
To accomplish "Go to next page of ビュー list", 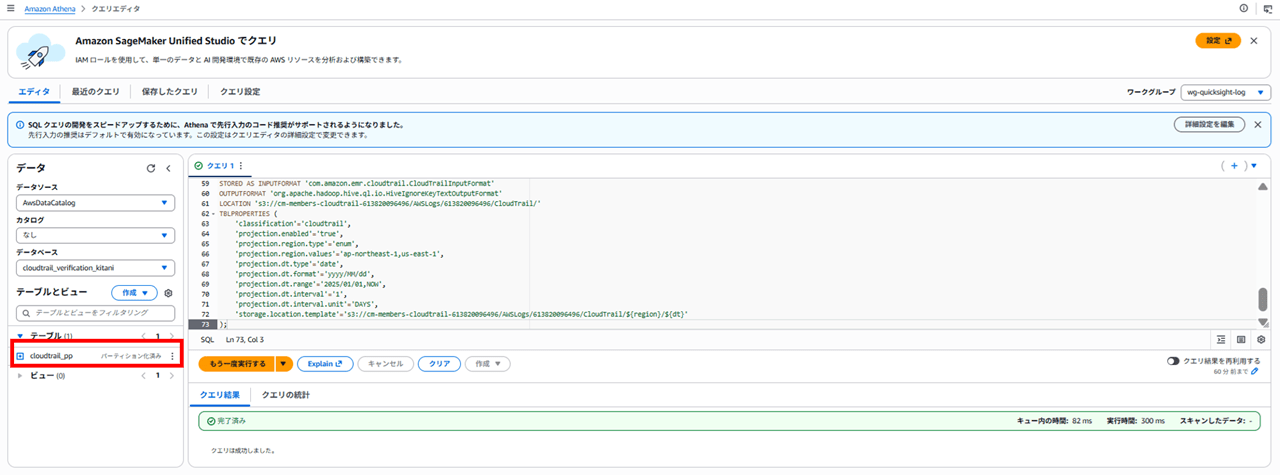I will click(171, 376).
